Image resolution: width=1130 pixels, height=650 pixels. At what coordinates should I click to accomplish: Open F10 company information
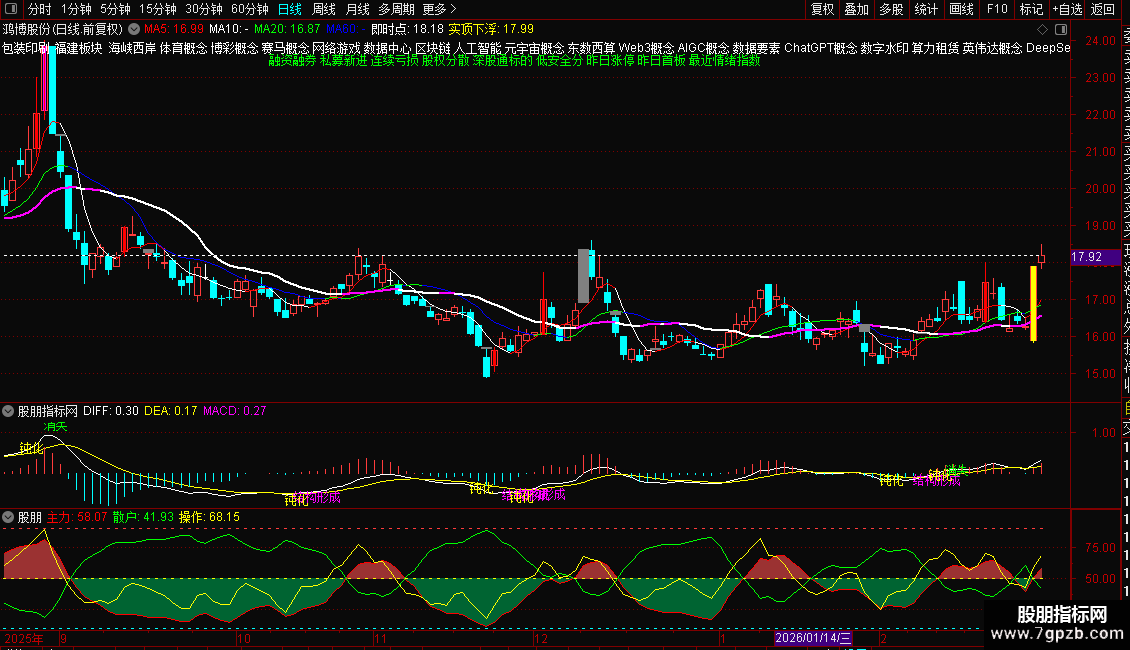click(x=997, y=9)
